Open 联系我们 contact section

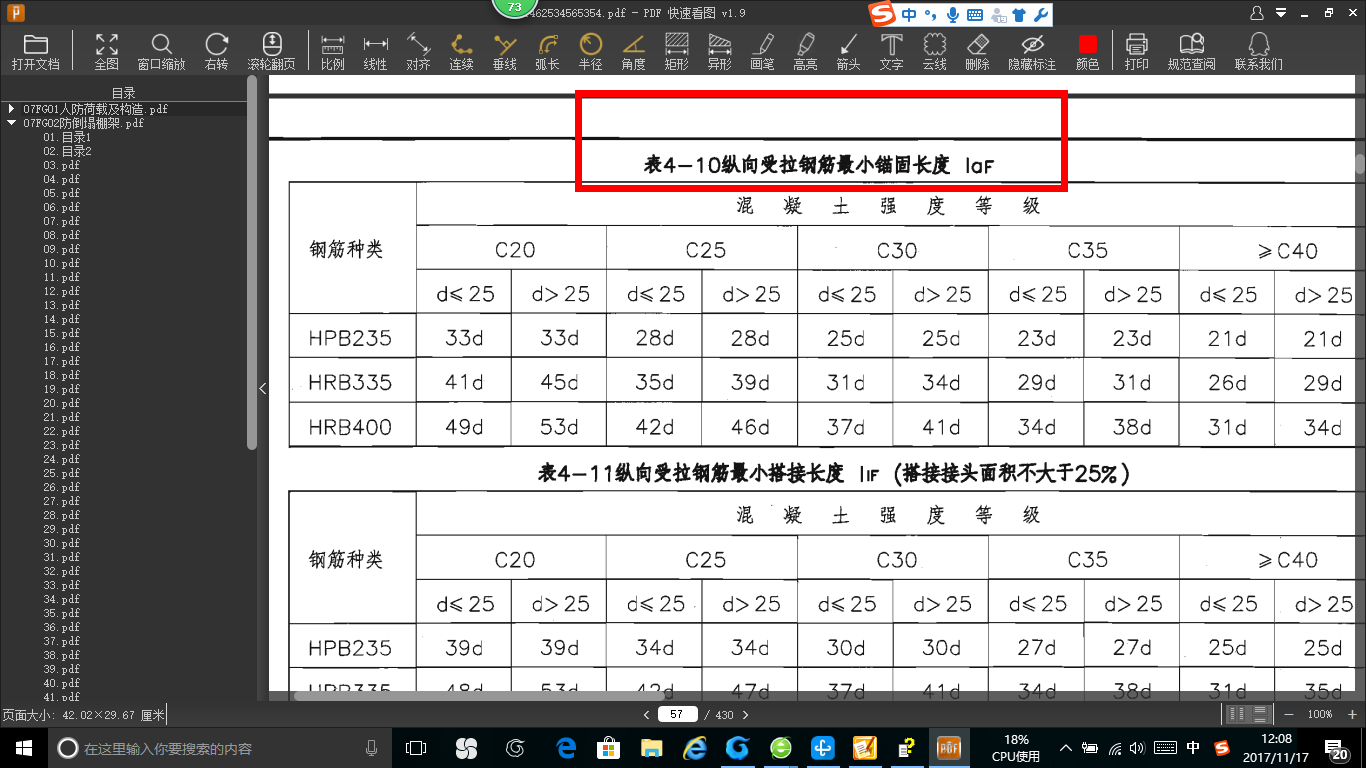coord(1257,50)
